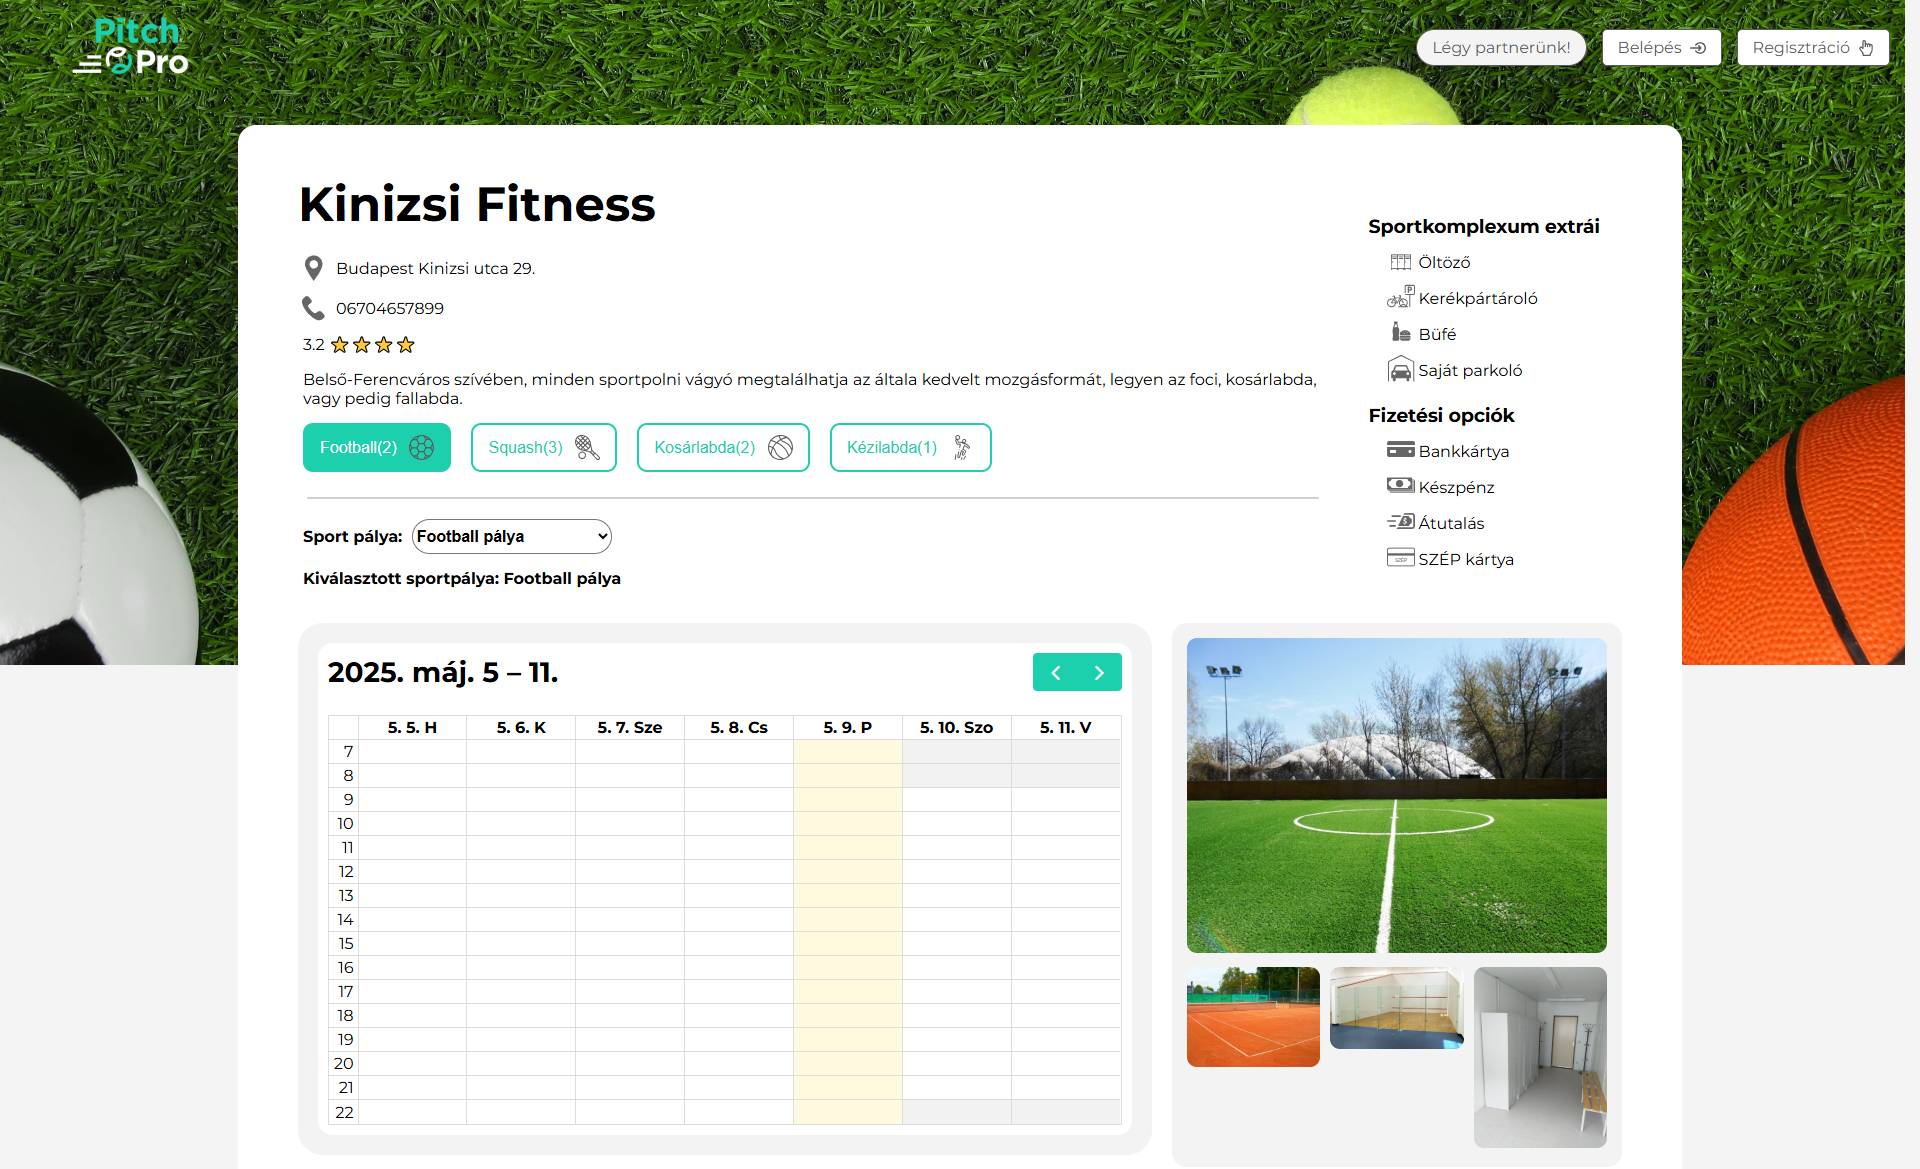Click the Kerékpártároló bicycle icon
The width and height of the screenshot is (1920, 1169).
pyautogui.click(x=1400, y=297)
